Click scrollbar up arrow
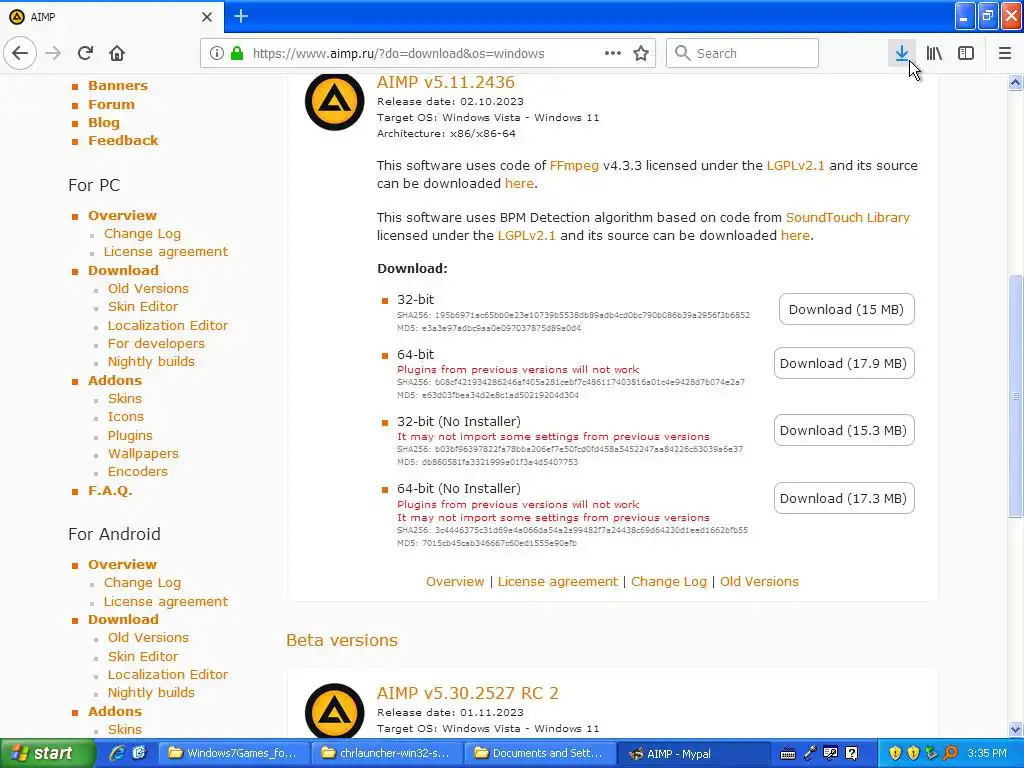The image size is (1024, 768). pos(1015,82)
